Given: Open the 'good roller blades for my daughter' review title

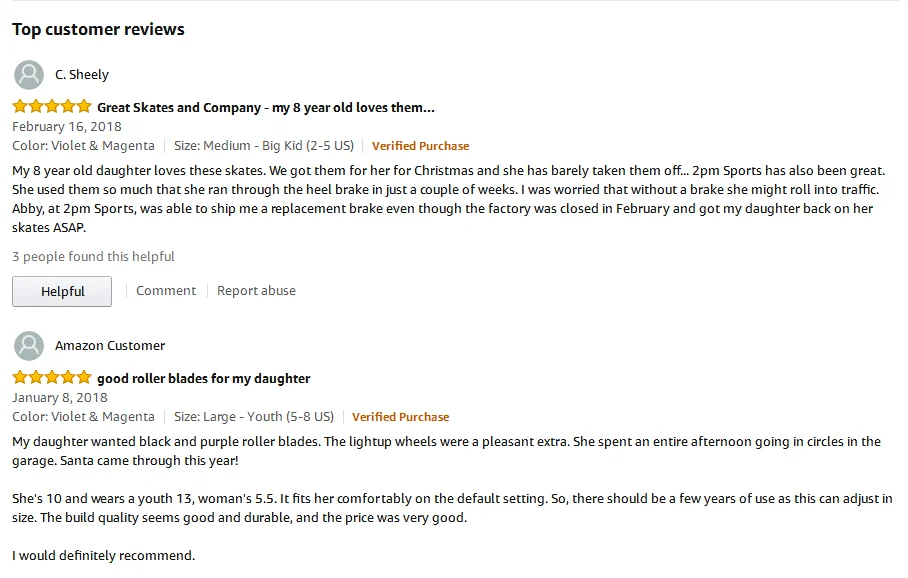Looking at the screenshot, I should [x=204, y=379].
